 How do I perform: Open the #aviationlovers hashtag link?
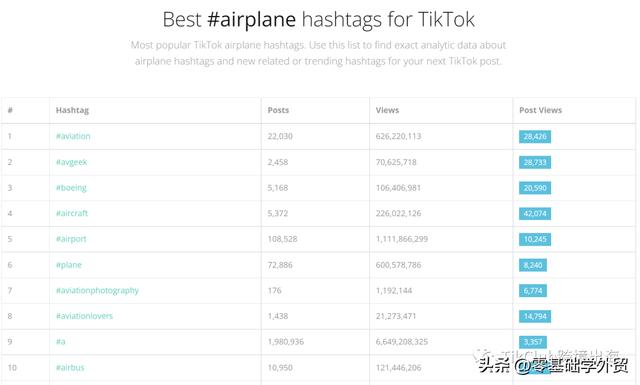point(84,316)
